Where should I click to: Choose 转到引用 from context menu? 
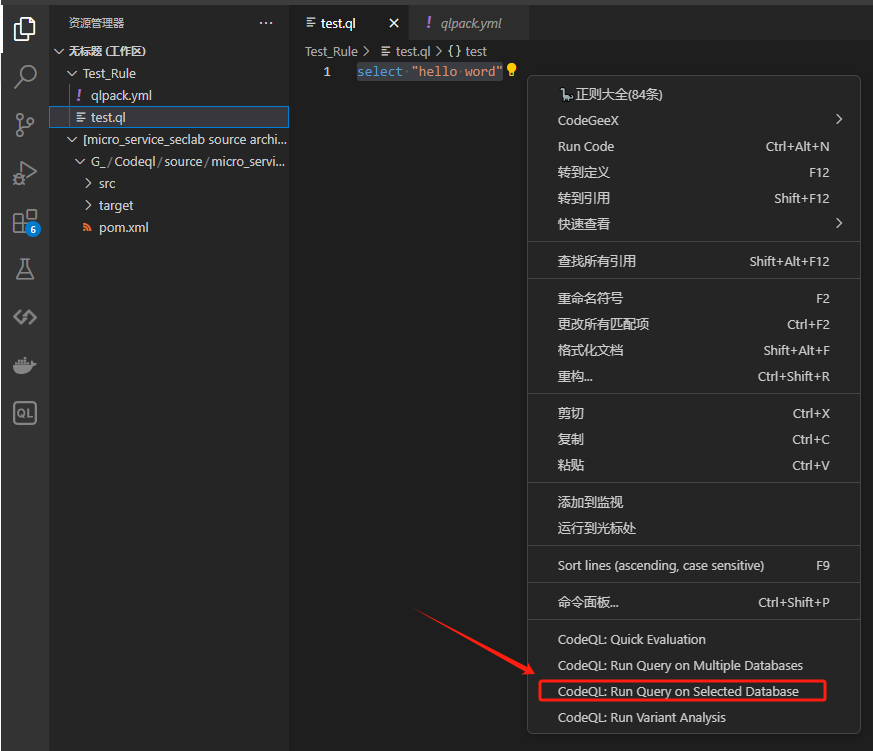[694, 198]
